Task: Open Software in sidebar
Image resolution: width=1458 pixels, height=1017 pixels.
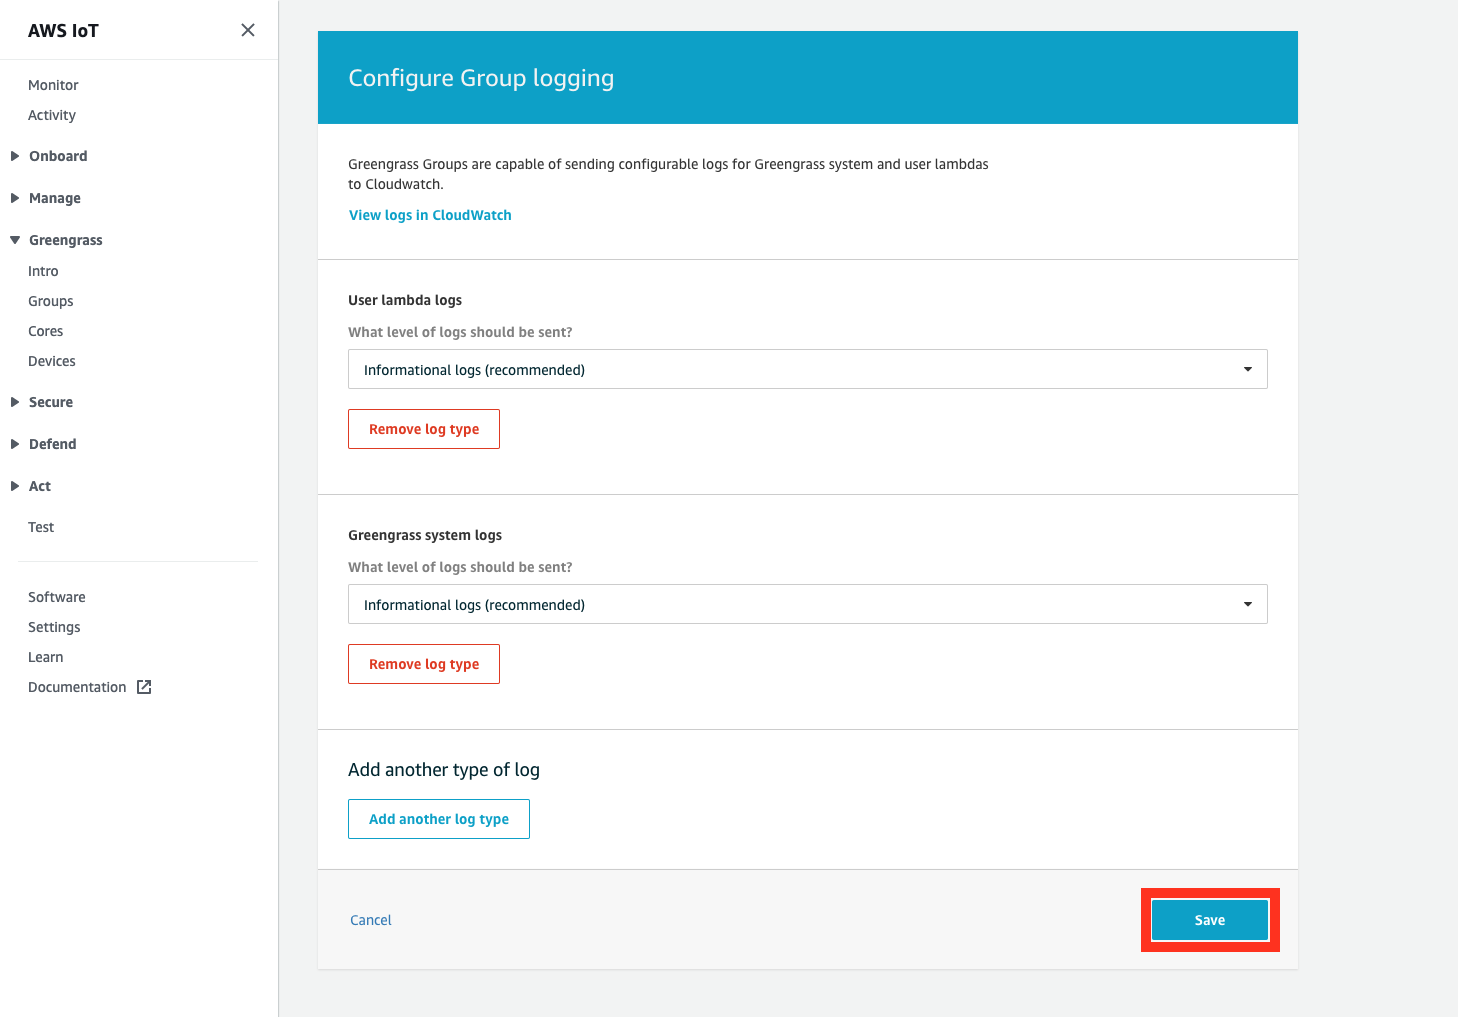Action: [x=57, y=597]
